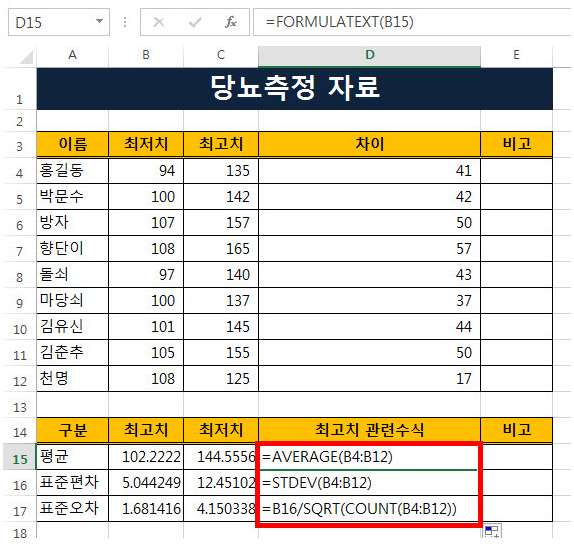Image resolution: width=574 pixels, height=553 pixels.
Task: Click header cell 최고치 in row 3
Action: pos(221,144)
